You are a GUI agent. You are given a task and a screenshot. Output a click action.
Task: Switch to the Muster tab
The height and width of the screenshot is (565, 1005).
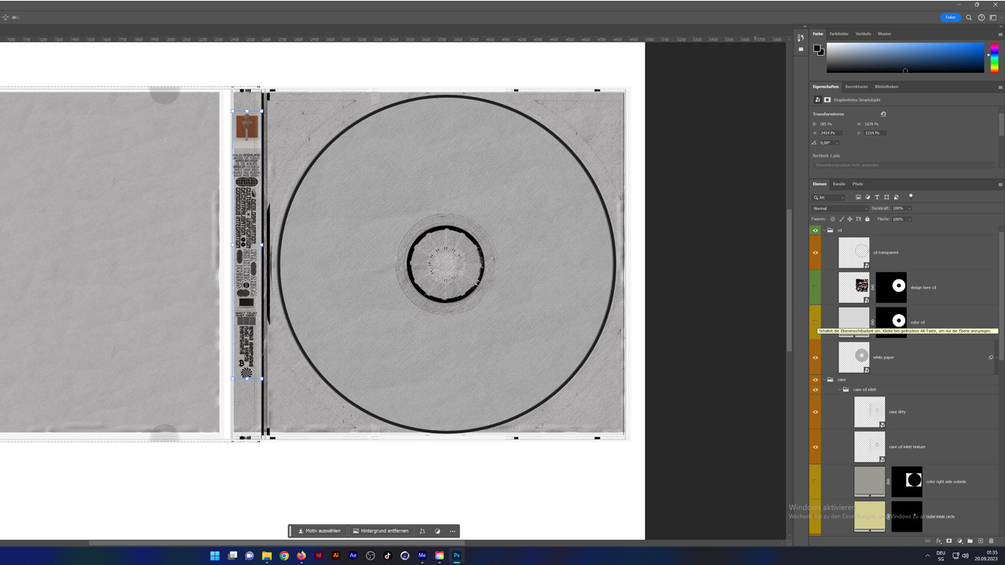pos(885,34)
